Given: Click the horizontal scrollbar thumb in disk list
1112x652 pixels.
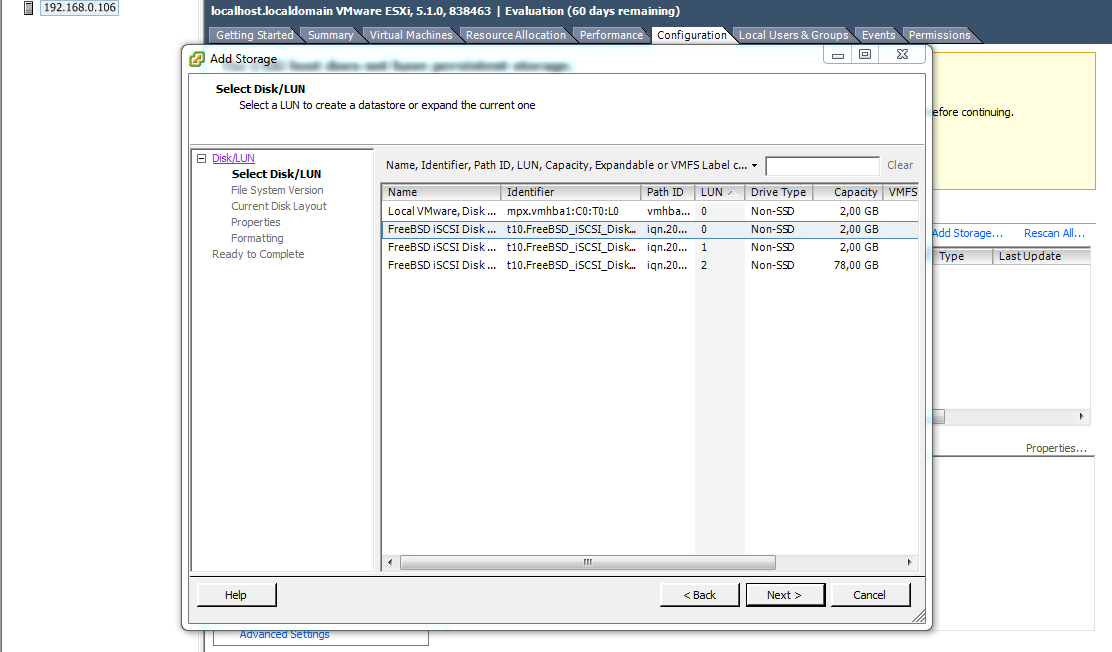Looking at the screenshot, I should pos(587,563).
